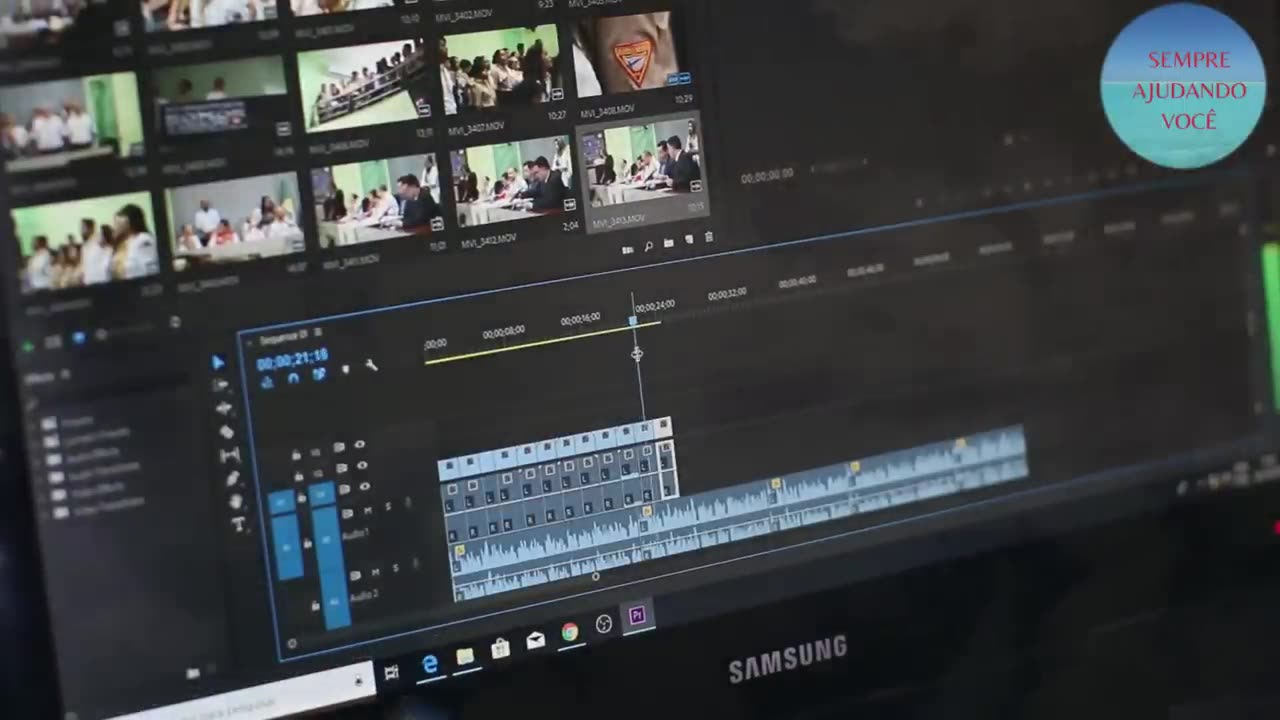Lock the middle video track
The width and height of the screenshot is (1280, 720).
[x=298, y=475]
